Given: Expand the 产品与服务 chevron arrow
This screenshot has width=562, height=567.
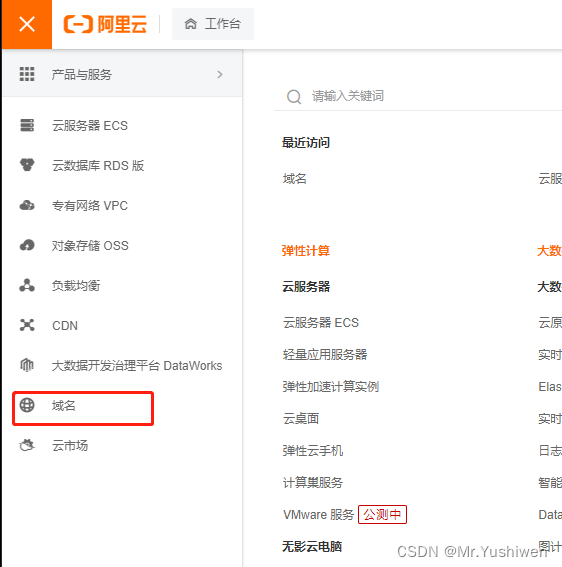Looking at the screenshot, I should 220,74.
